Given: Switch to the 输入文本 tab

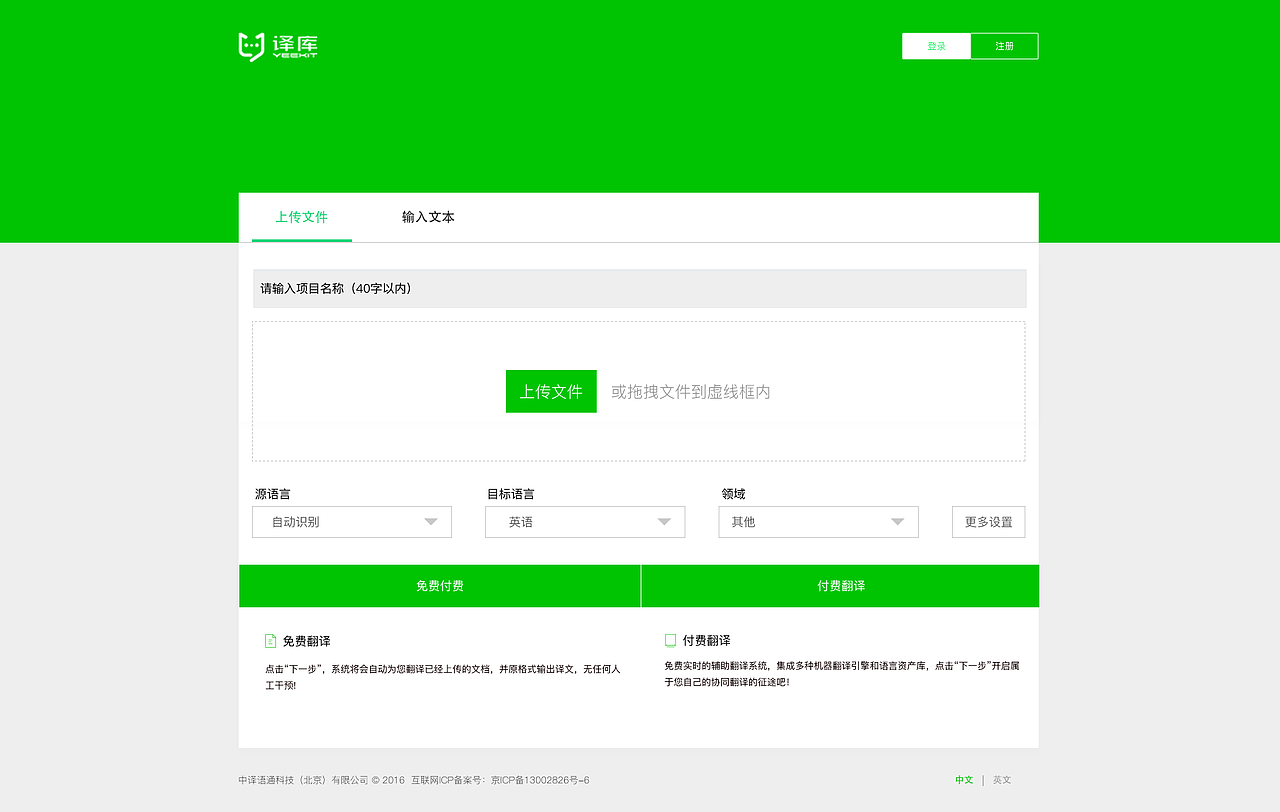Looking at the screenshot, I should coord(428,217).
